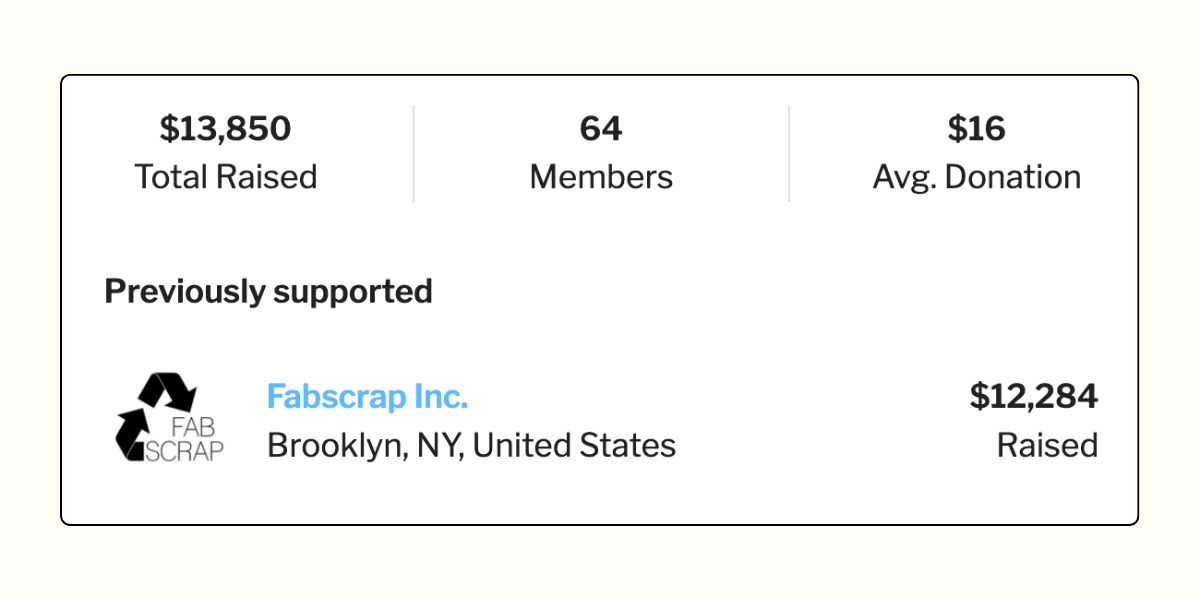Select the $12,284 raised amount

coord(1033,397)
